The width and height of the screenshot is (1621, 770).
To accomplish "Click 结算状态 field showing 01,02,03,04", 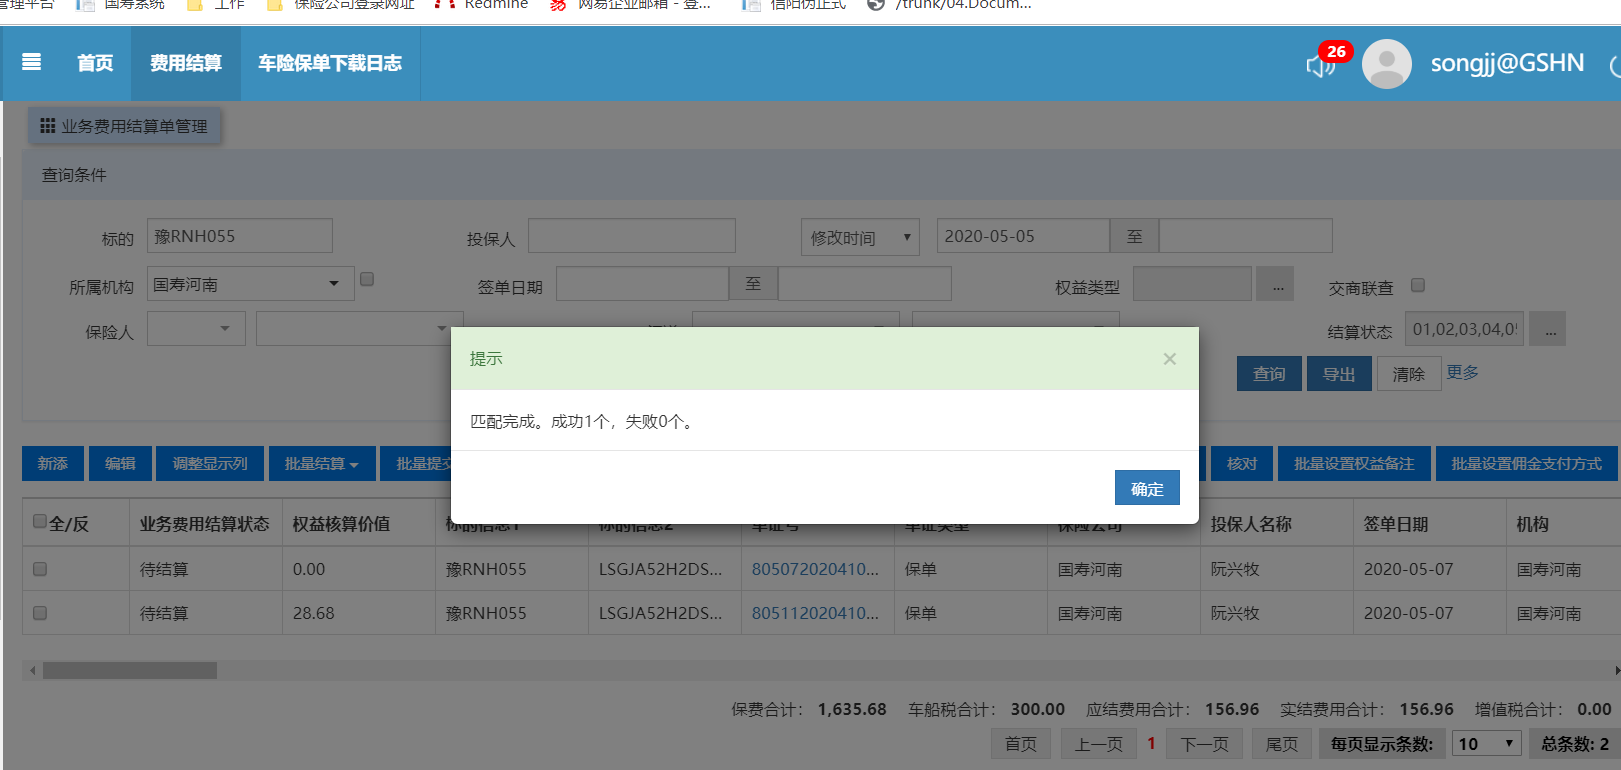I will (1464, 329).
